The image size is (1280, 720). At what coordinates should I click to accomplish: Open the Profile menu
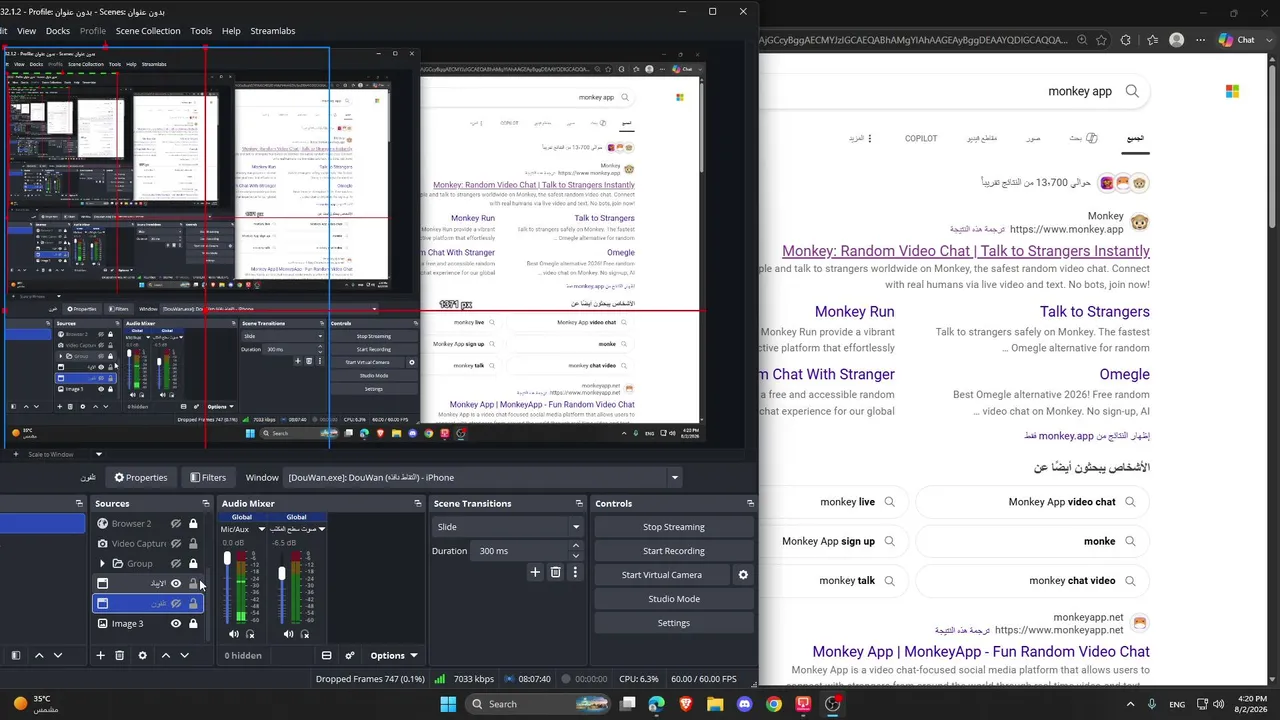click(93, 31)
